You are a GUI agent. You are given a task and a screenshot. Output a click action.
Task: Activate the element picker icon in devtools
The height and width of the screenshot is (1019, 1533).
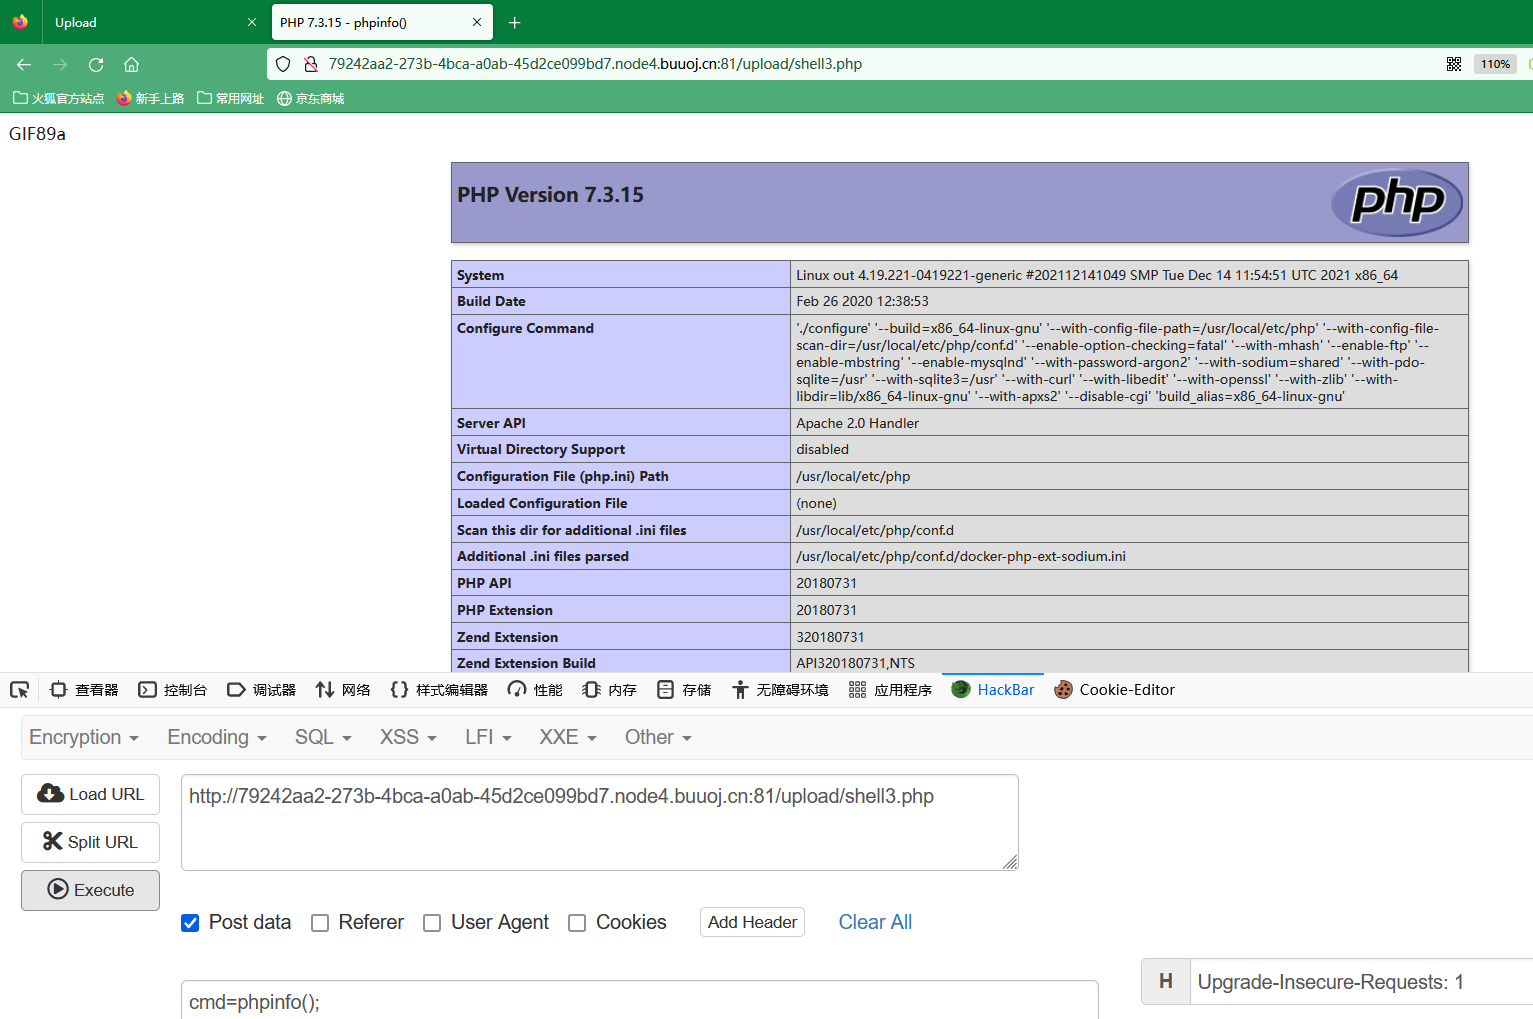click(x=19, y=690)
